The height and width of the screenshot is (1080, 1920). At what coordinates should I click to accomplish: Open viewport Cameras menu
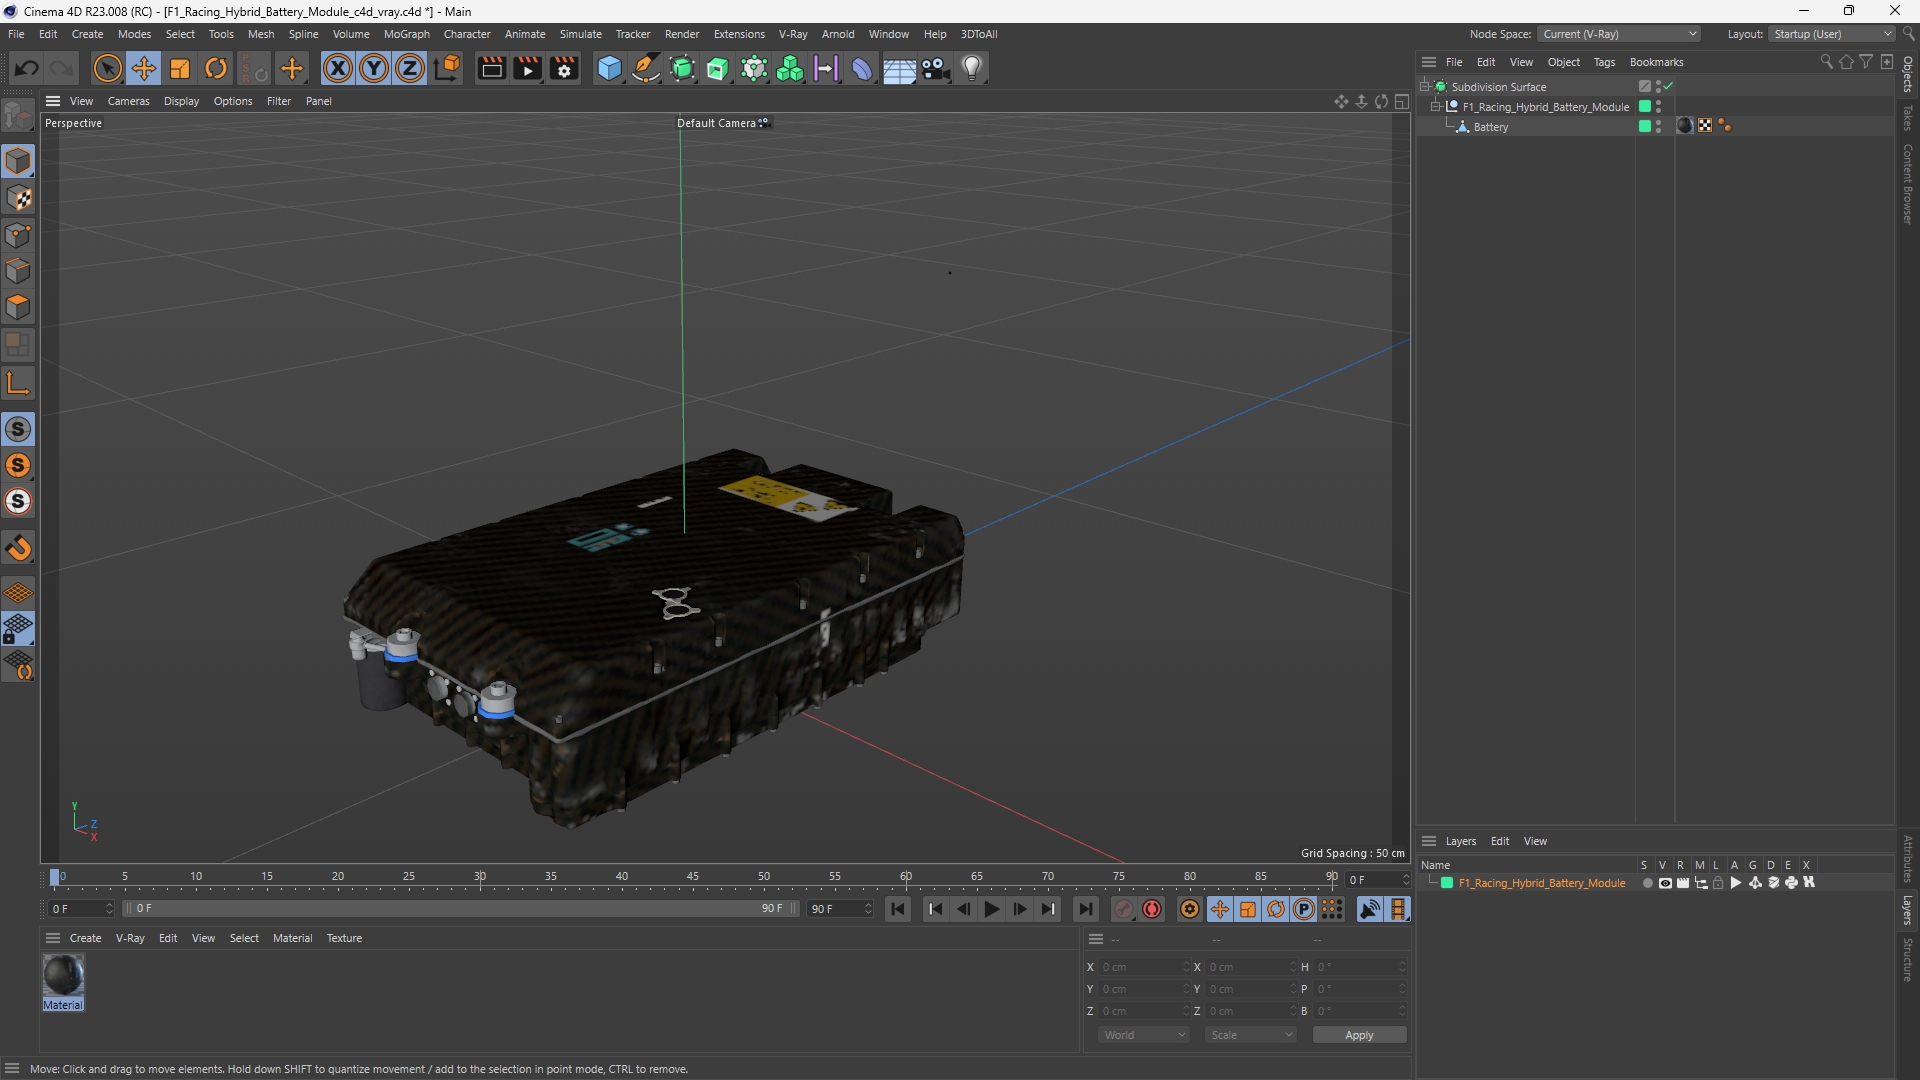128,101
